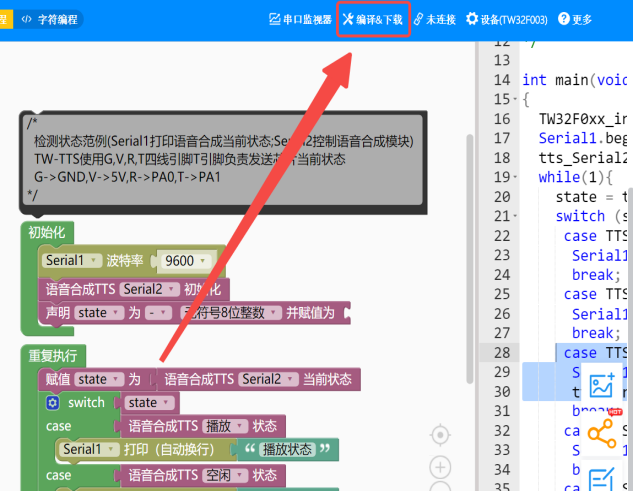The width and height of the screenshot is (634, 492).
Task: Open state variable dropdown in 声明 block
Action: (x=99, y=313)
